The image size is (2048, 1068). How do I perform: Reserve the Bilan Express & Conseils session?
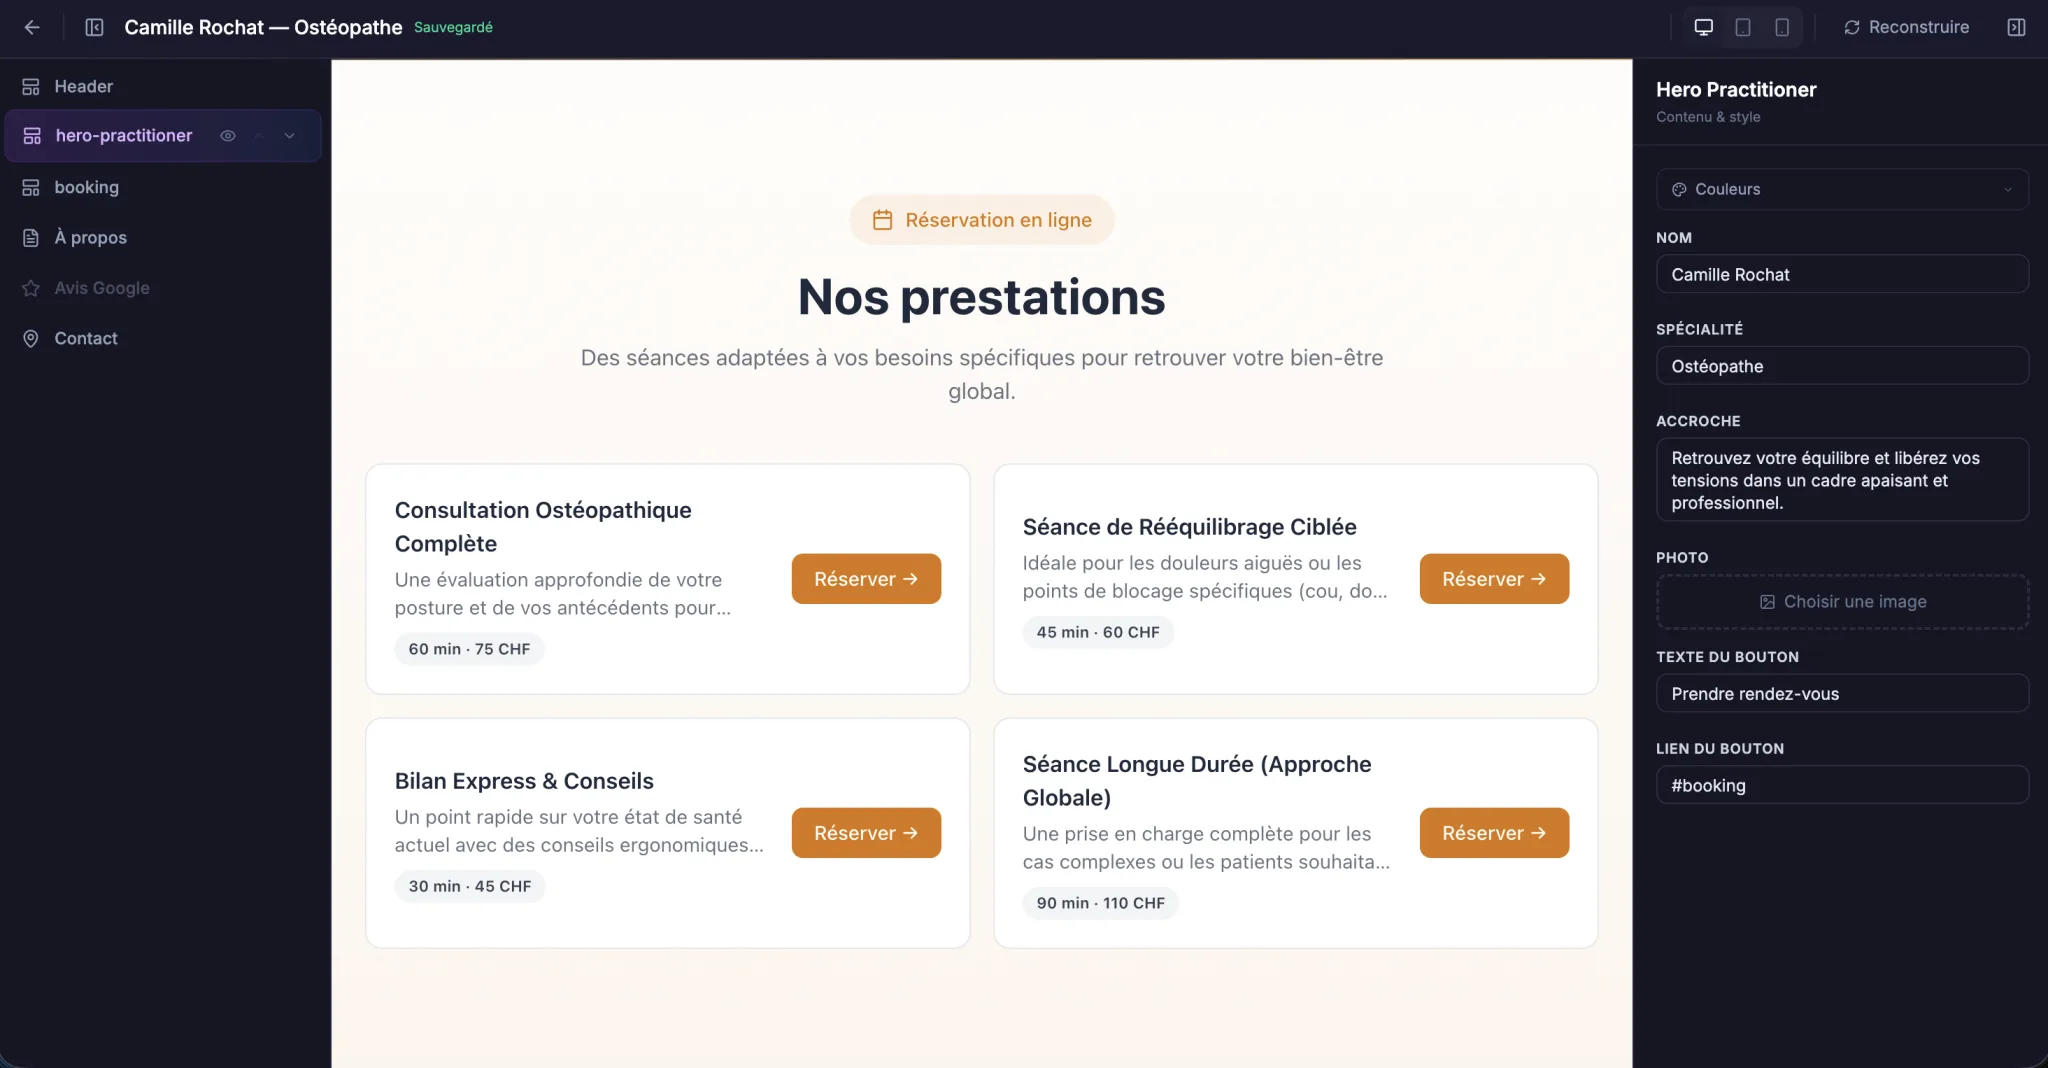866,833
